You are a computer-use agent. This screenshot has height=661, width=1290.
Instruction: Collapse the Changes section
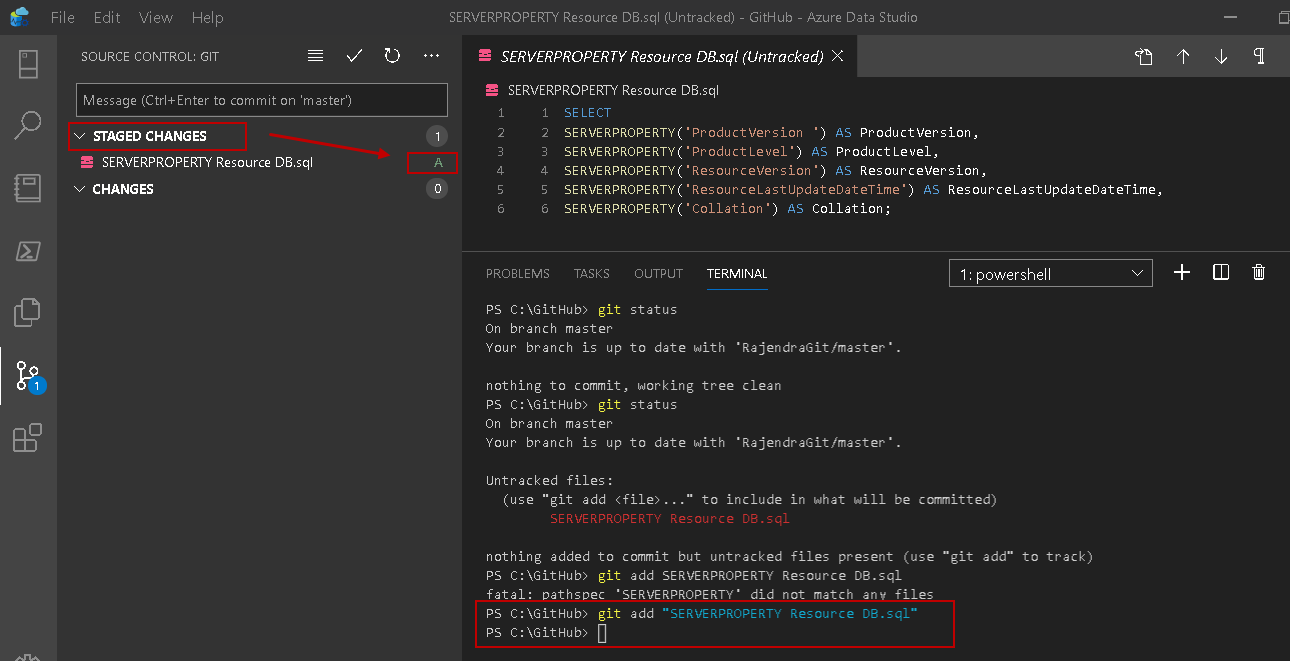81,189
